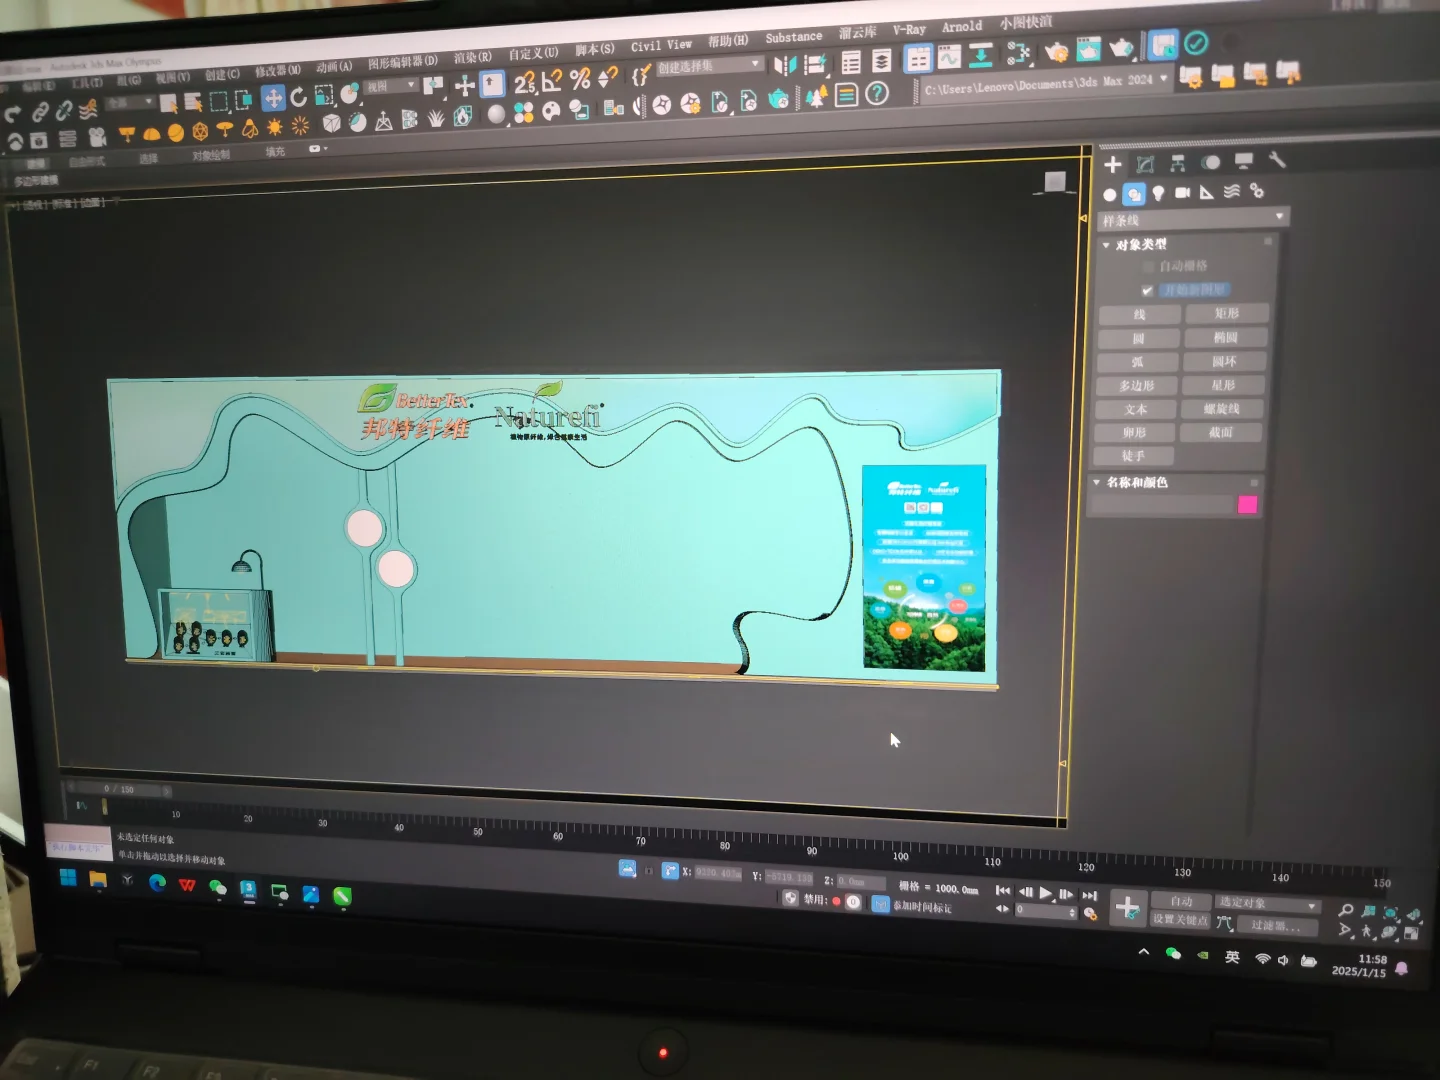The image size is (1440, 1080).
Task: Click the Angle Snap toolbar icon
Action: pos(552,80)
